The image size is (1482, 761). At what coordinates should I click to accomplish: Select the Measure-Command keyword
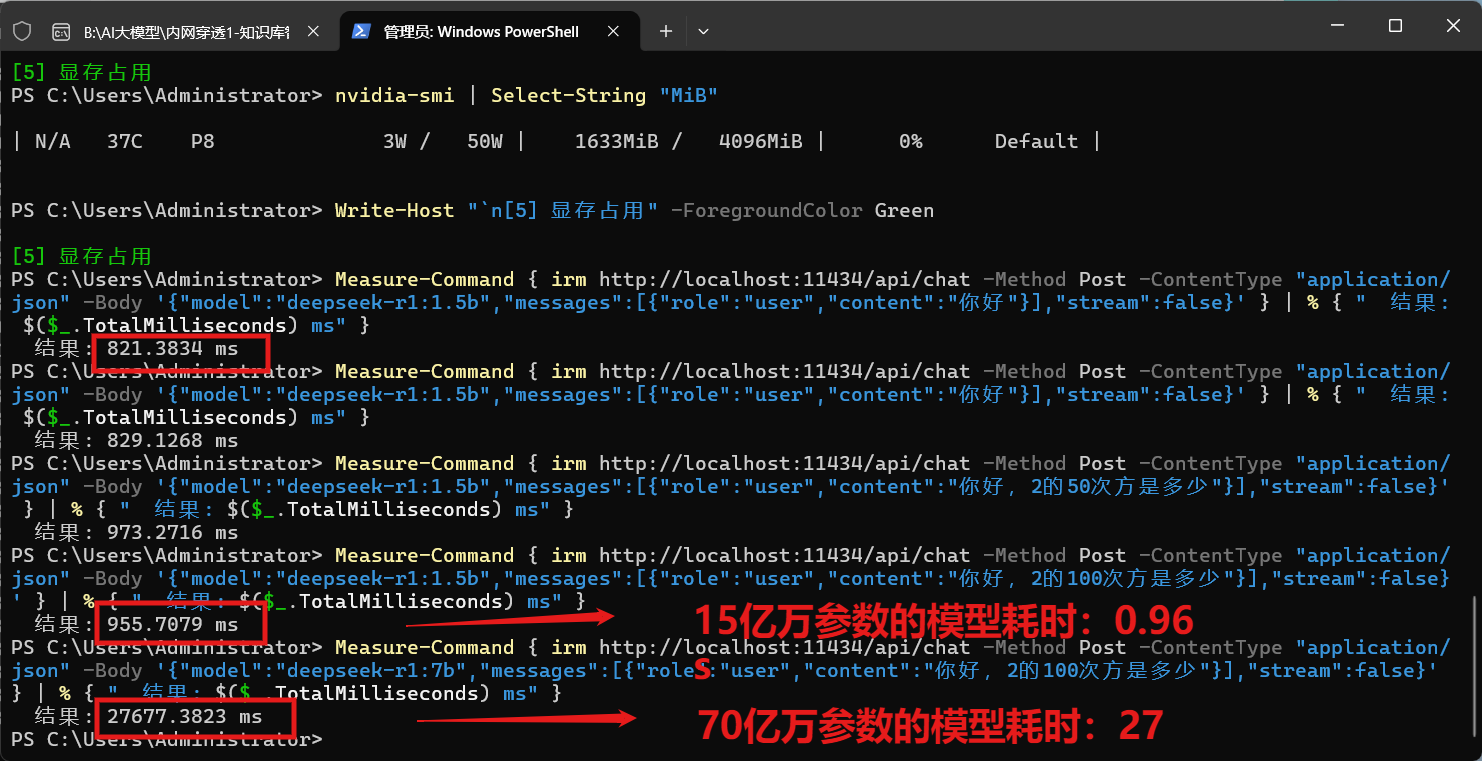tap(424, 278)
